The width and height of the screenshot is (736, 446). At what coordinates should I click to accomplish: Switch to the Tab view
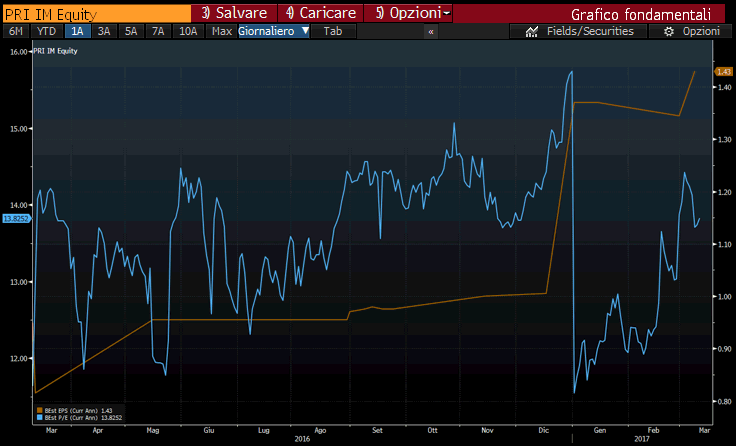point(332,31)
